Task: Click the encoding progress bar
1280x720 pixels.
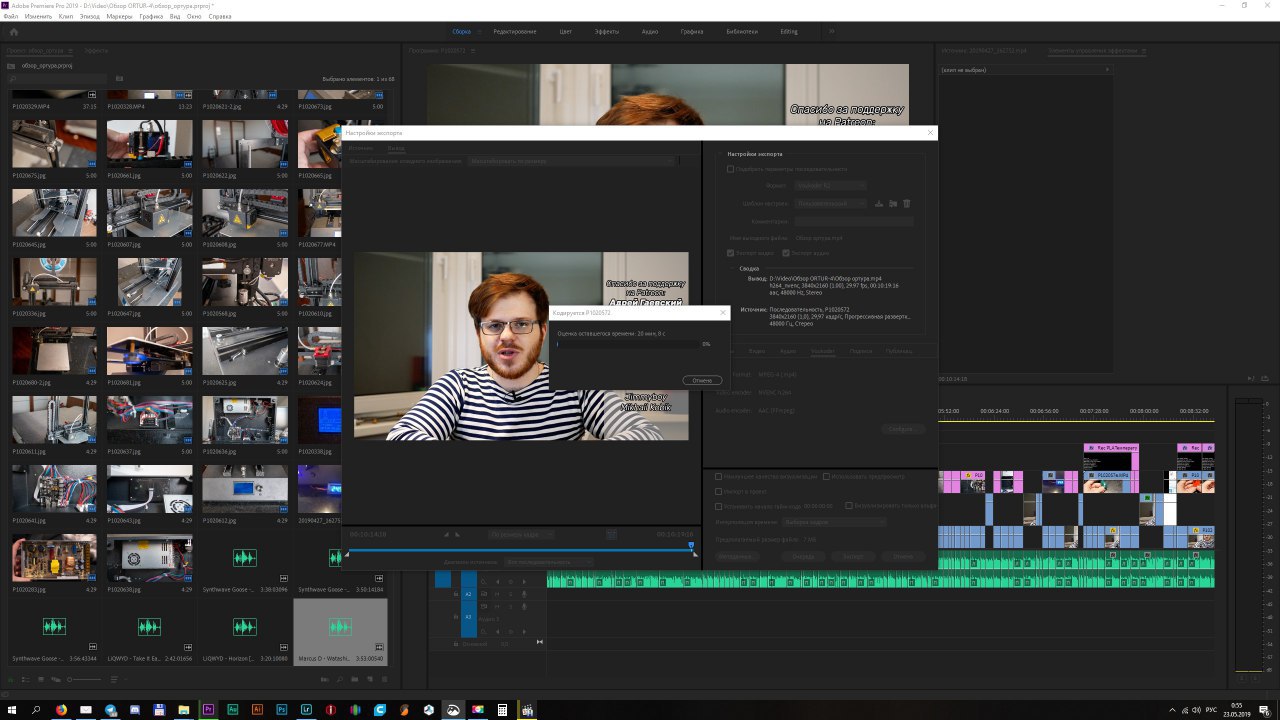Action: [627, 343]
